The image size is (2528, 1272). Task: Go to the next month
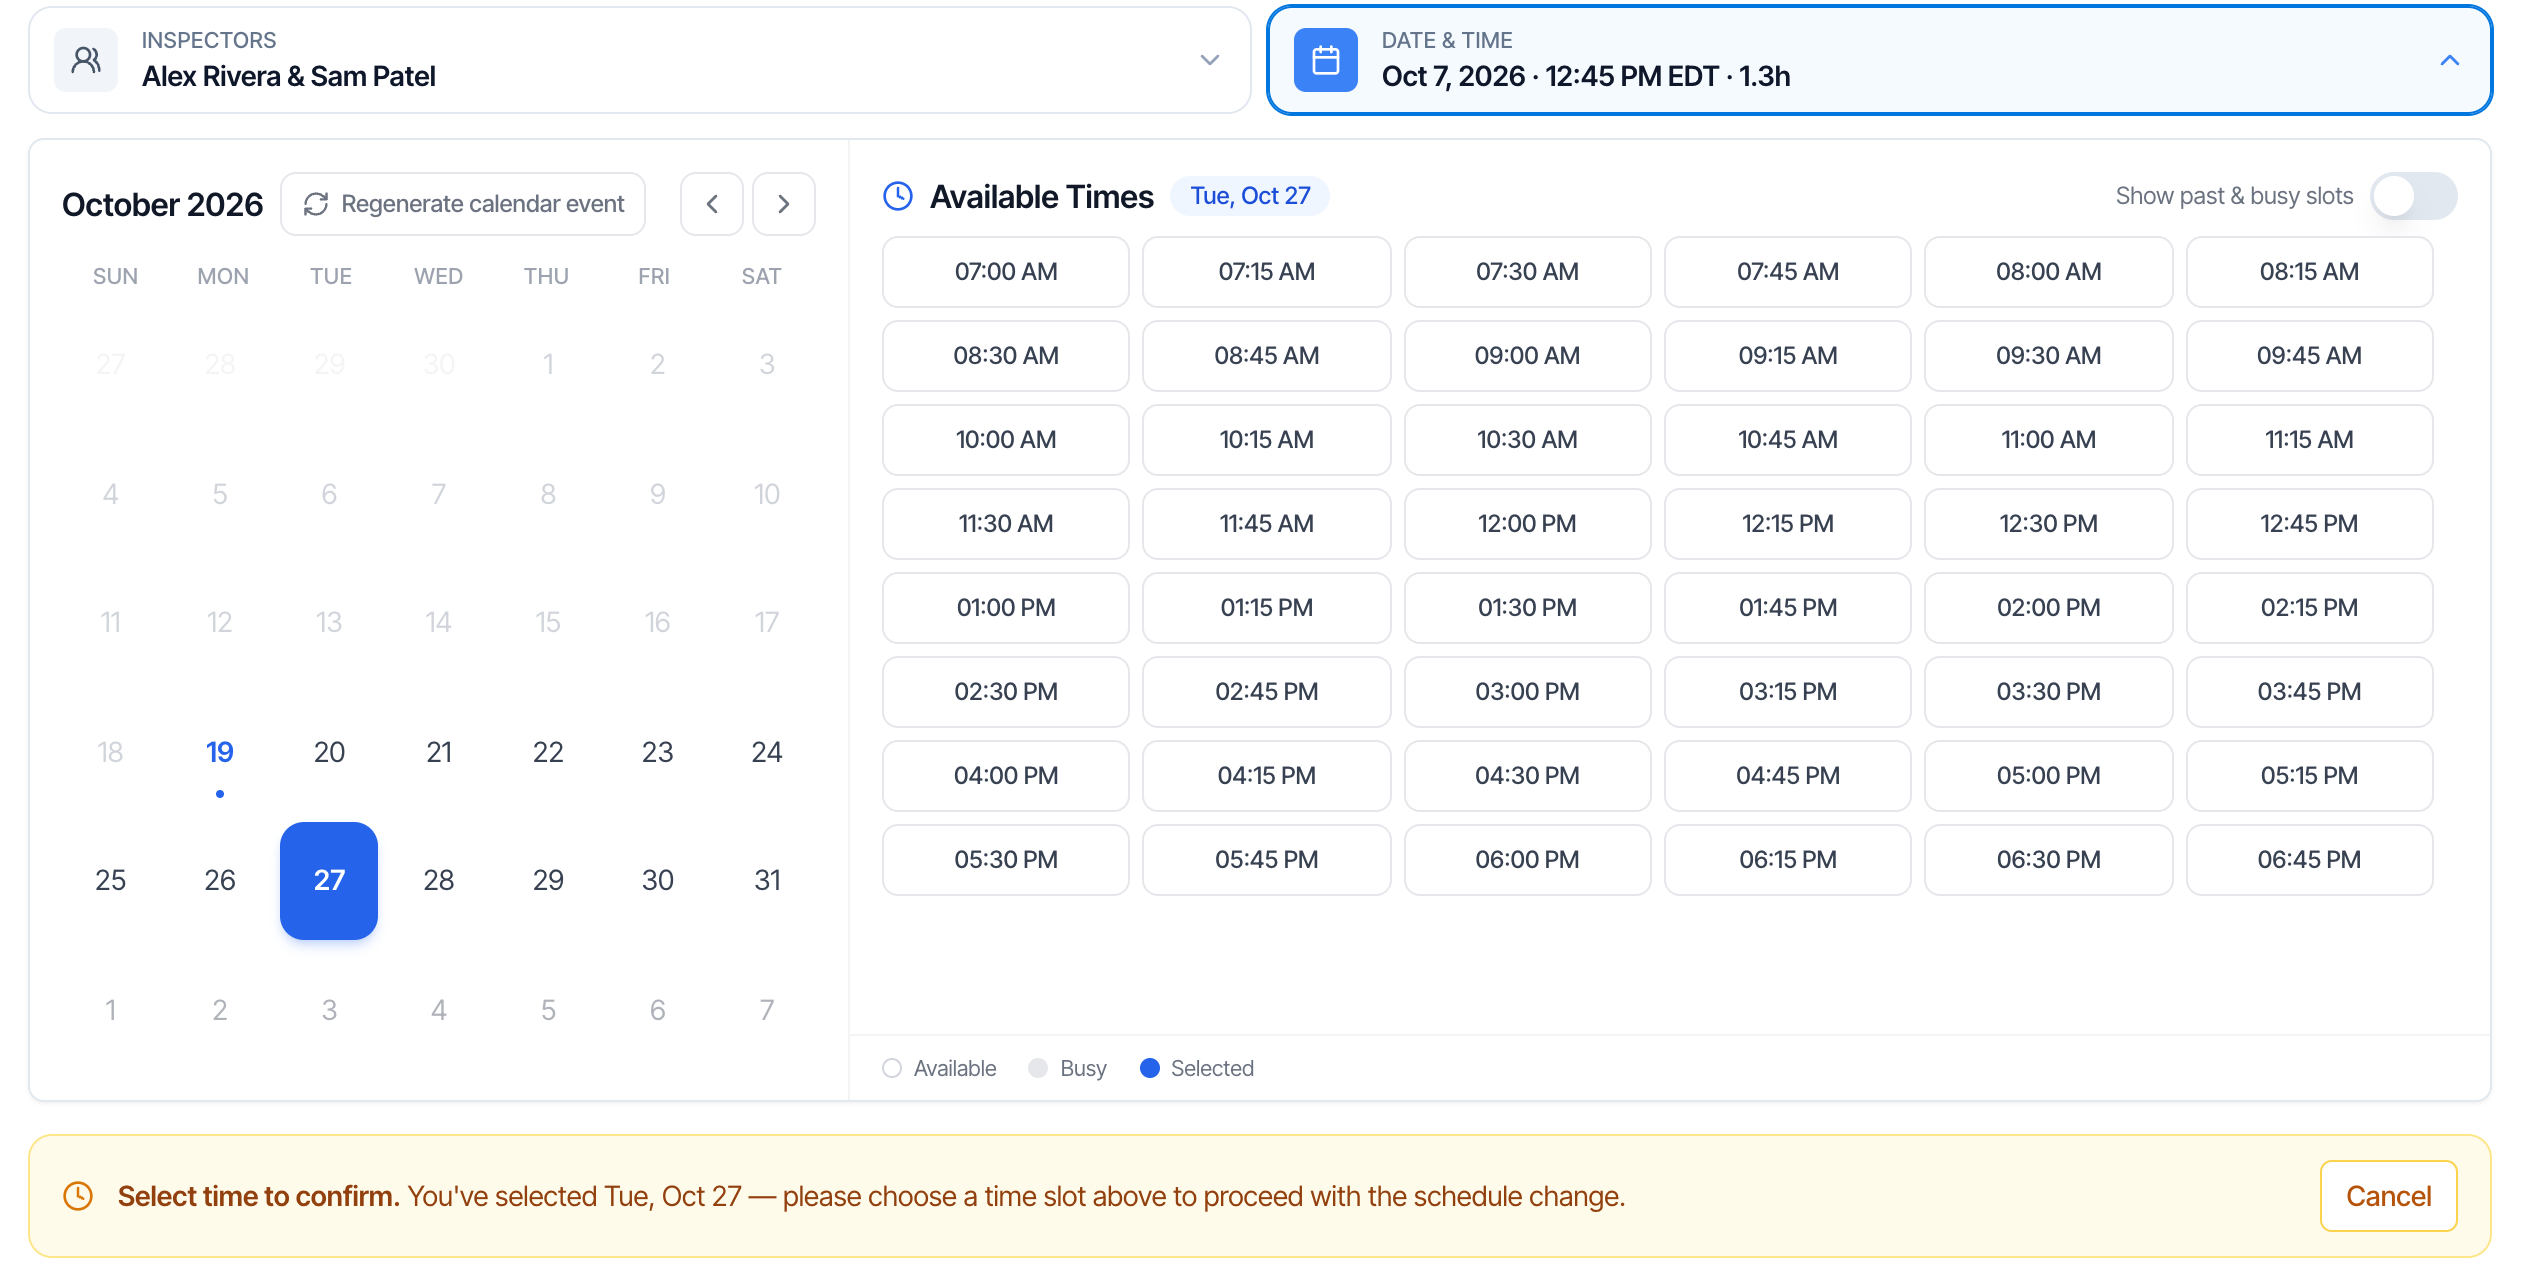[x=784, y=204]
